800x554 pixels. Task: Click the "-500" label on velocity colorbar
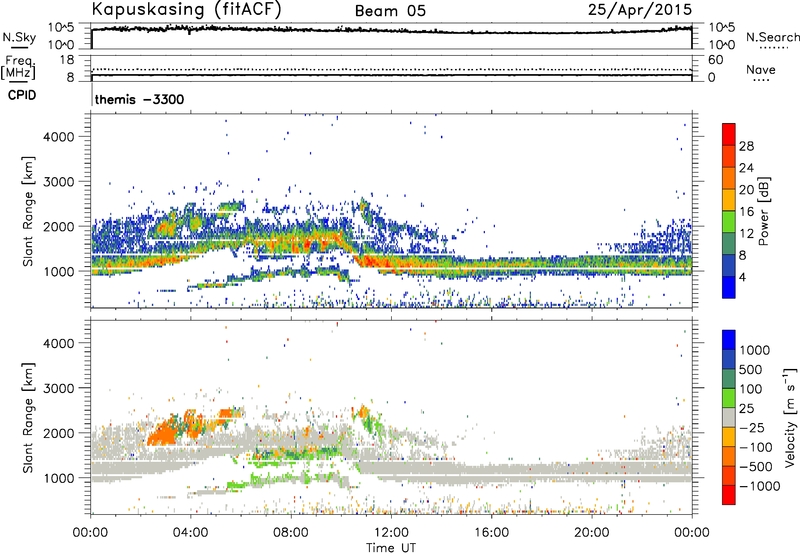coord(756,467)
